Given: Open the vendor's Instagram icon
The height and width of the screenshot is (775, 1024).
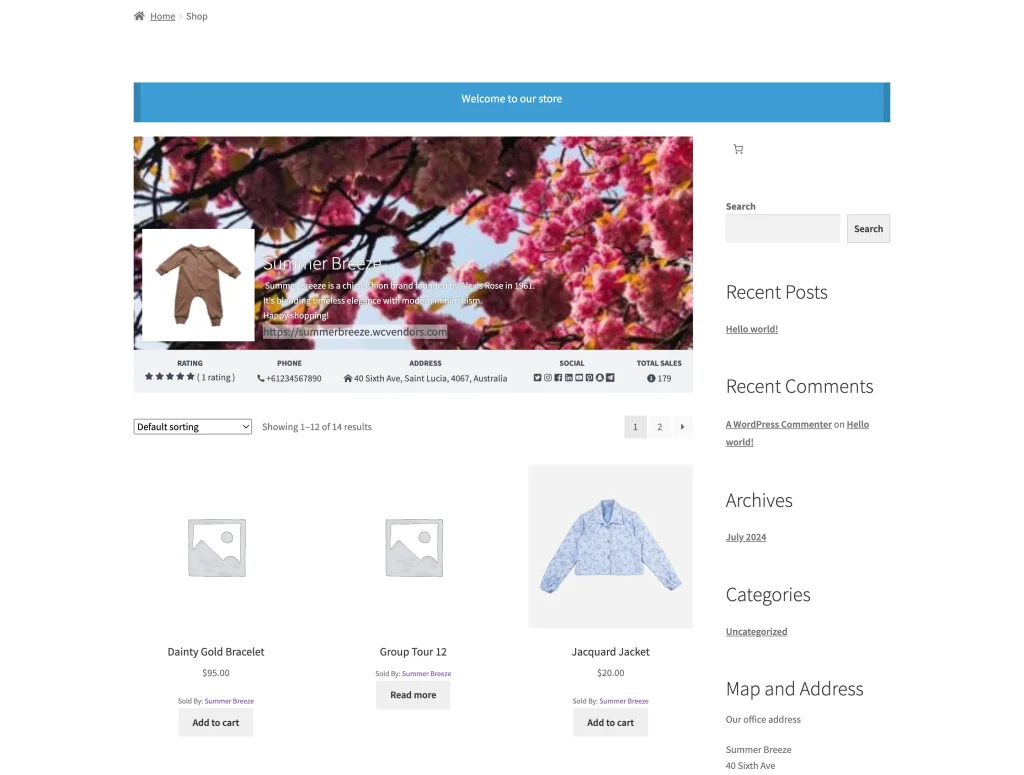Looking at the screenshot, I should click(x=548, y=377).
